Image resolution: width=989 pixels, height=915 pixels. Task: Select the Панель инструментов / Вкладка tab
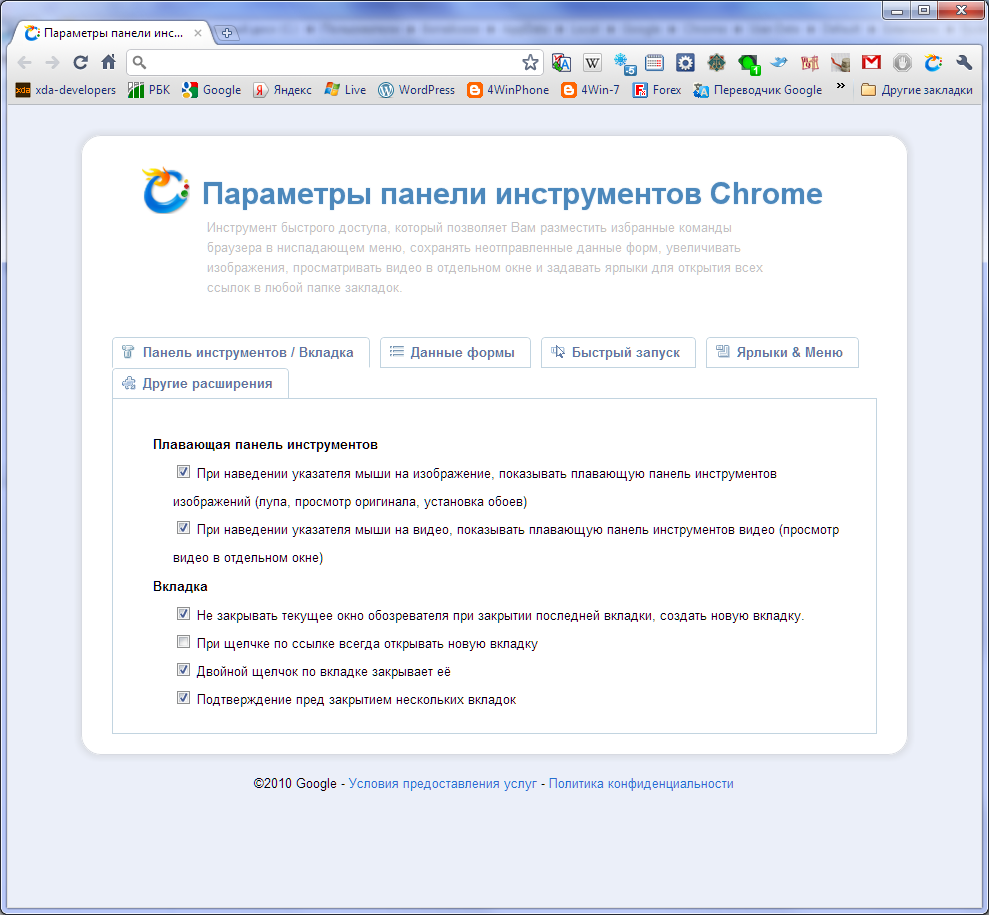click(241, 353)
